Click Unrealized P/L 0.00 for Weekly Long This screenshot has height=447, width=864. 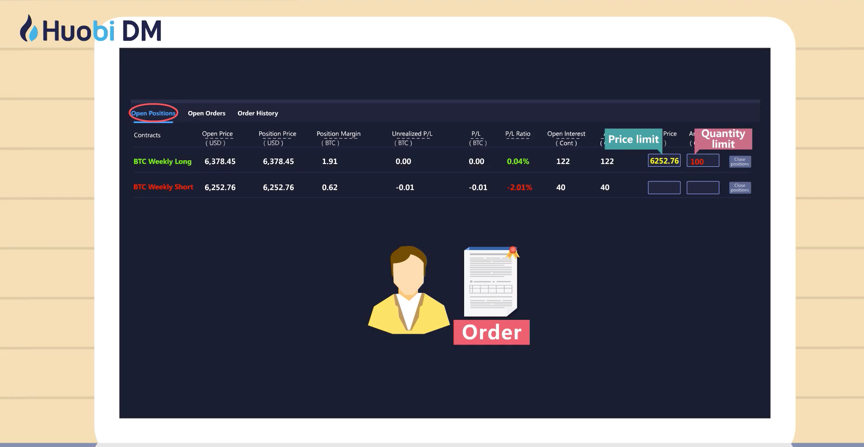coord(403,161)
